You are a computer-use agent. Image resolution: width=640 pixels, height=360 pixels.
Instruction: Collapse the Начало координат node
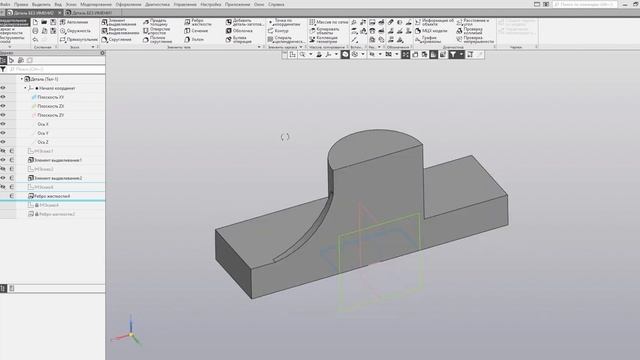click(x=25, y=88)
